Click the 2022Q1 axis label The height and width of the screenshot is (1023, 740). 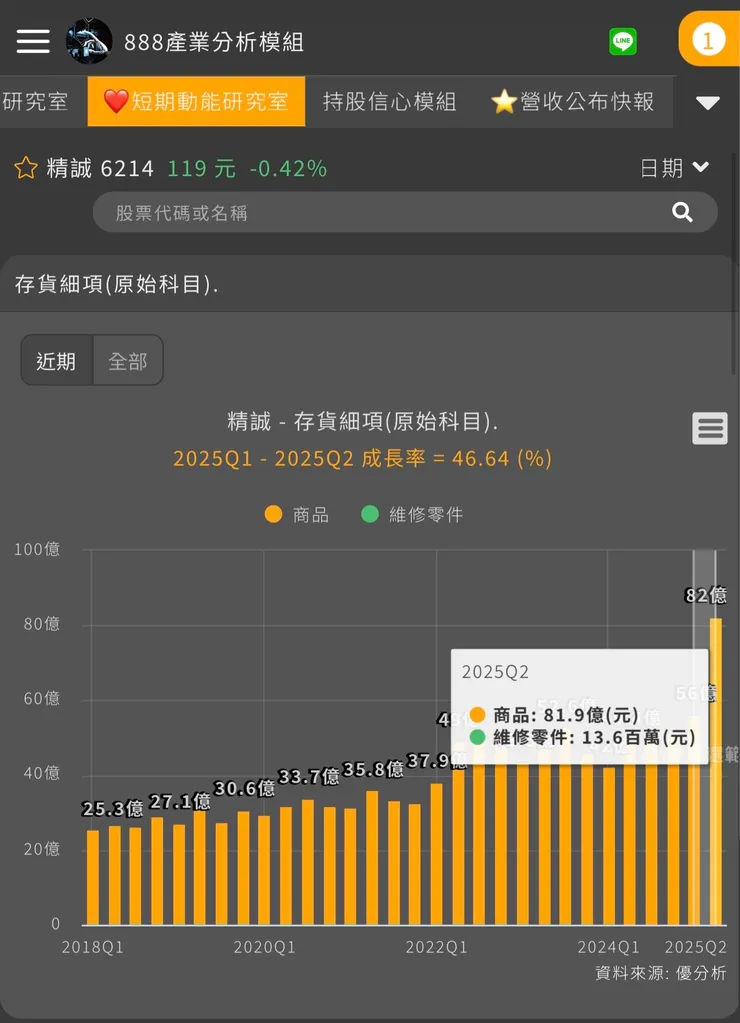437,947
